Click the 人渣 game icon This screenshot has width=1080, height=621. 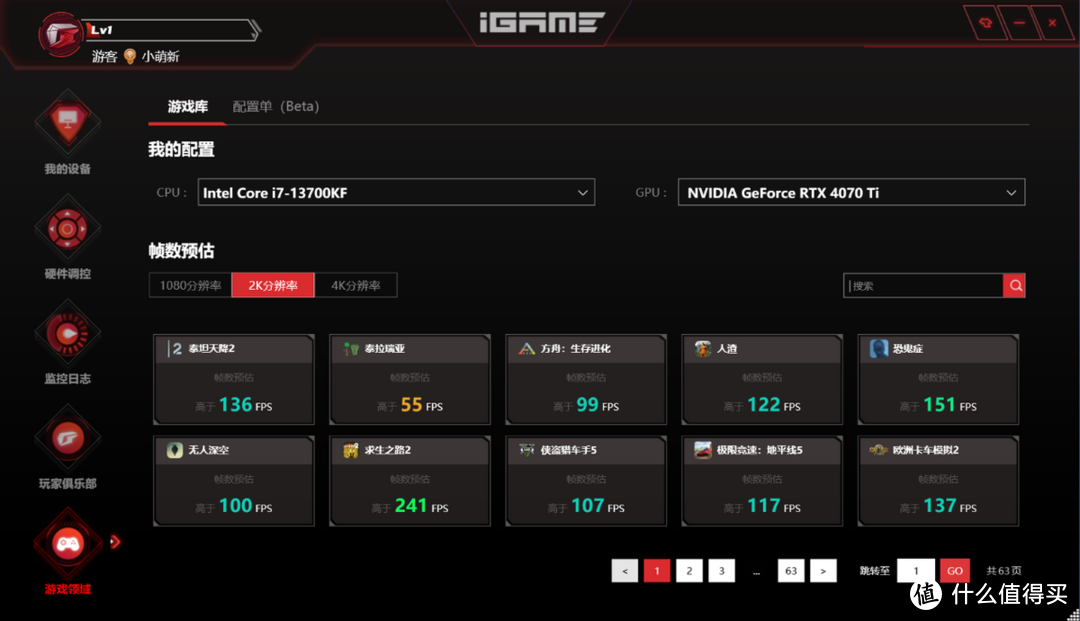point(703,348)
